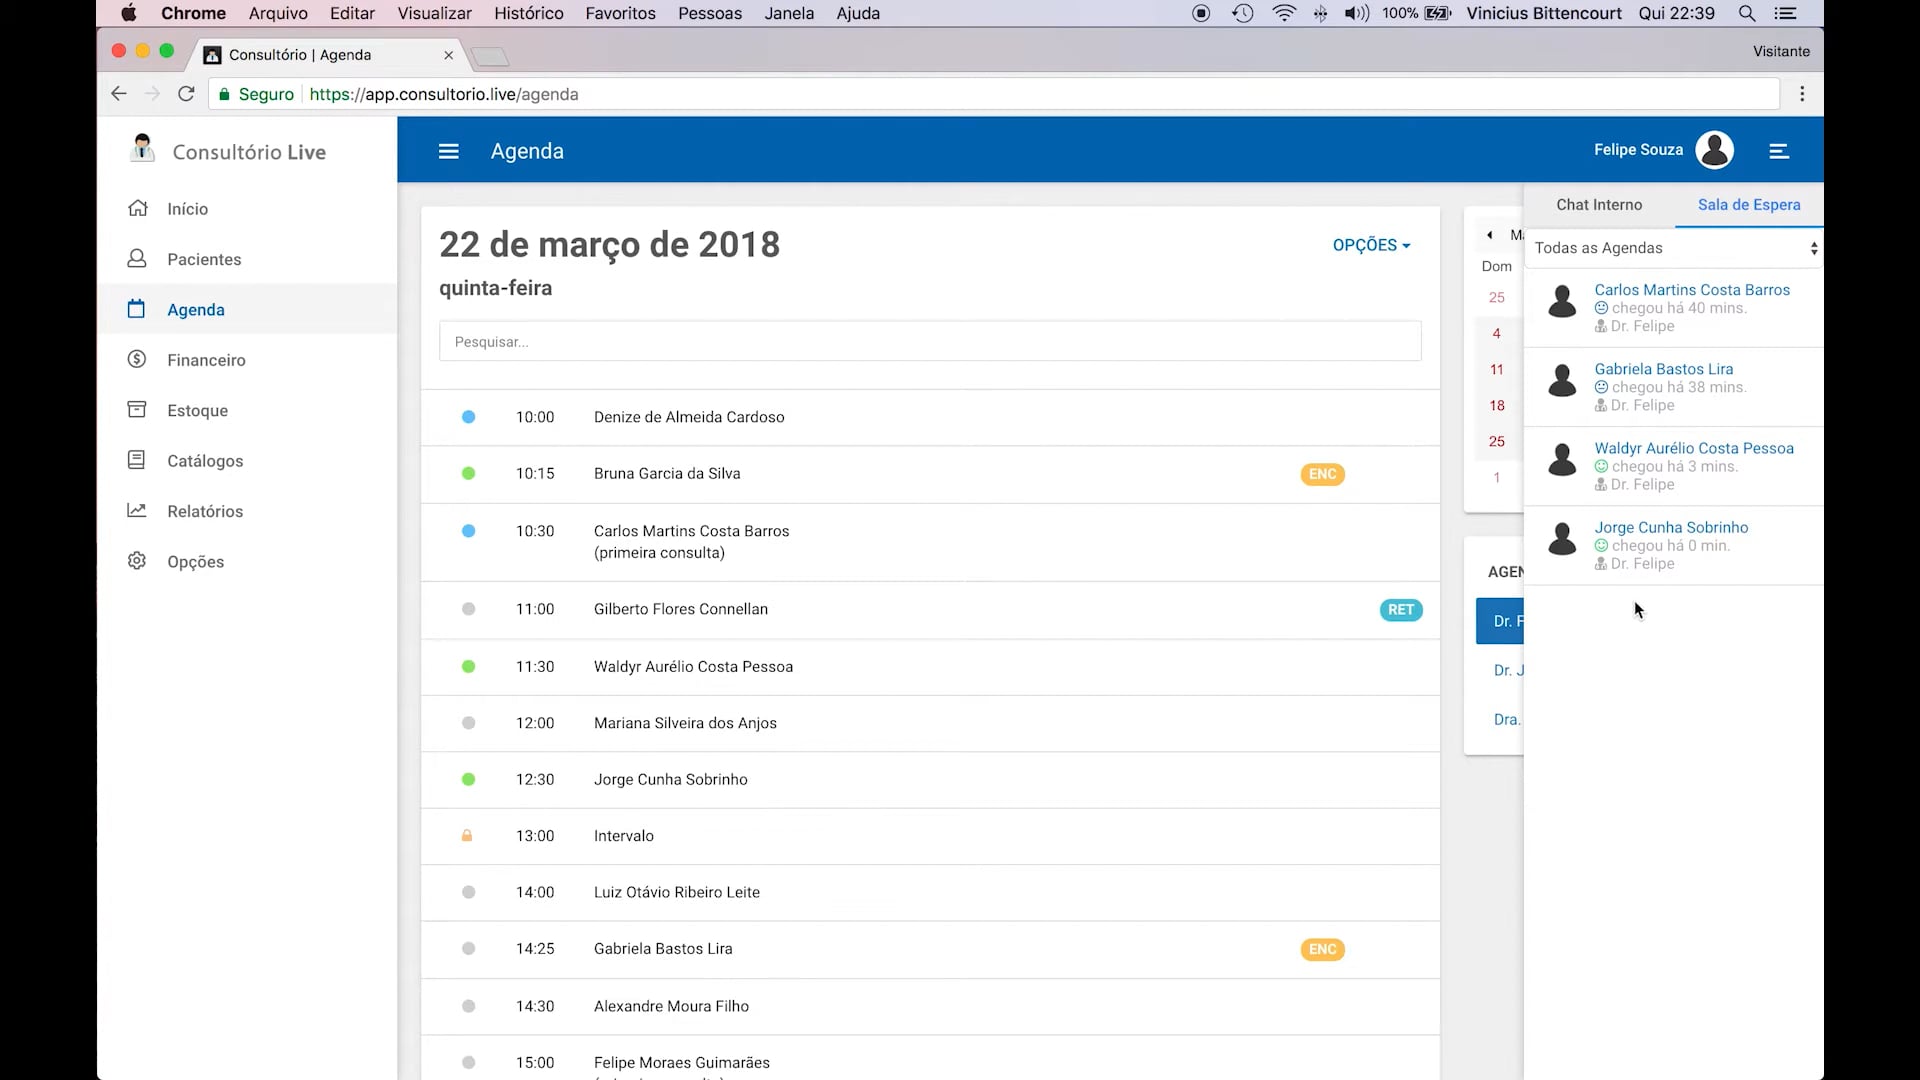
Task: Click the Opções gear icon in sidebar
Action: [x=137, y=561]
